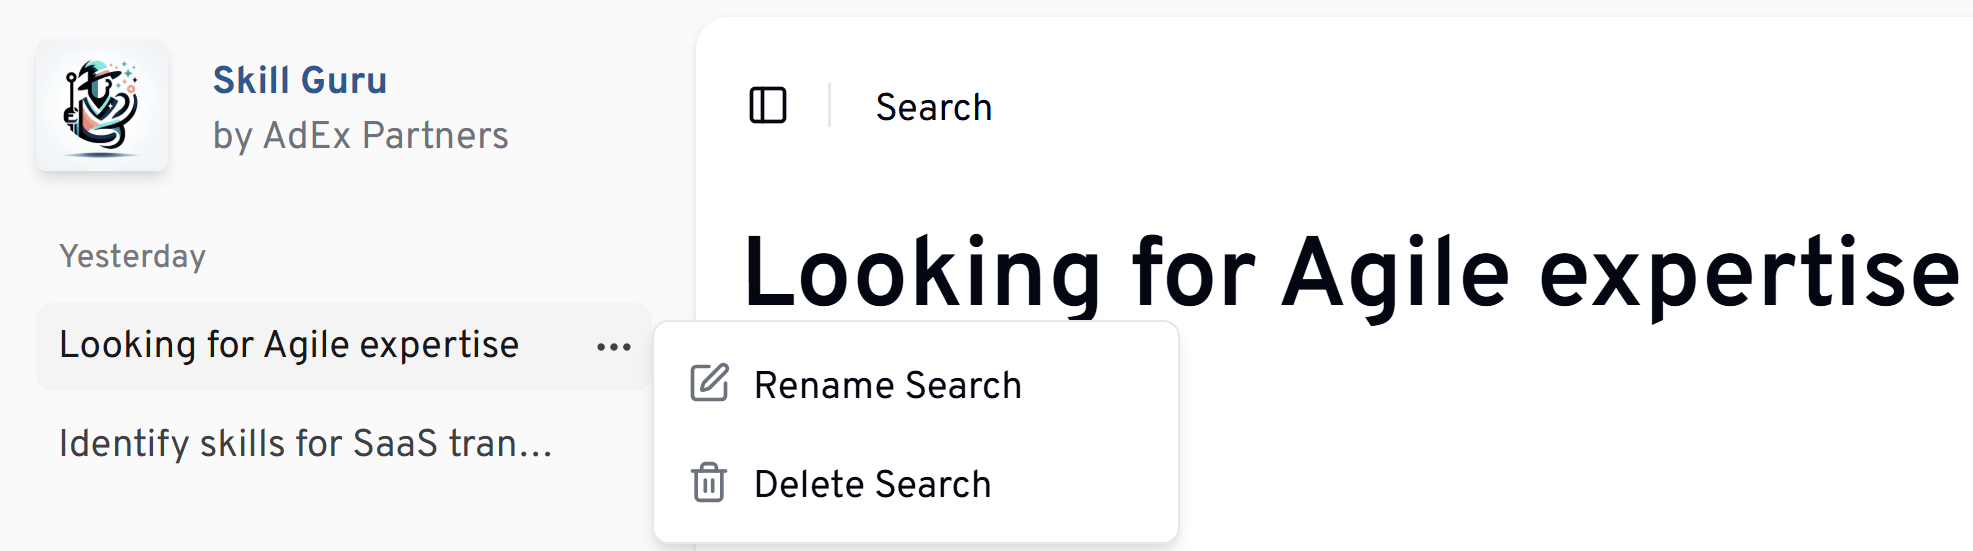This screenshot has height=551, width=1973.
Task: Choose Delete Search from the context menu
Action: click(x=872, y=484)
